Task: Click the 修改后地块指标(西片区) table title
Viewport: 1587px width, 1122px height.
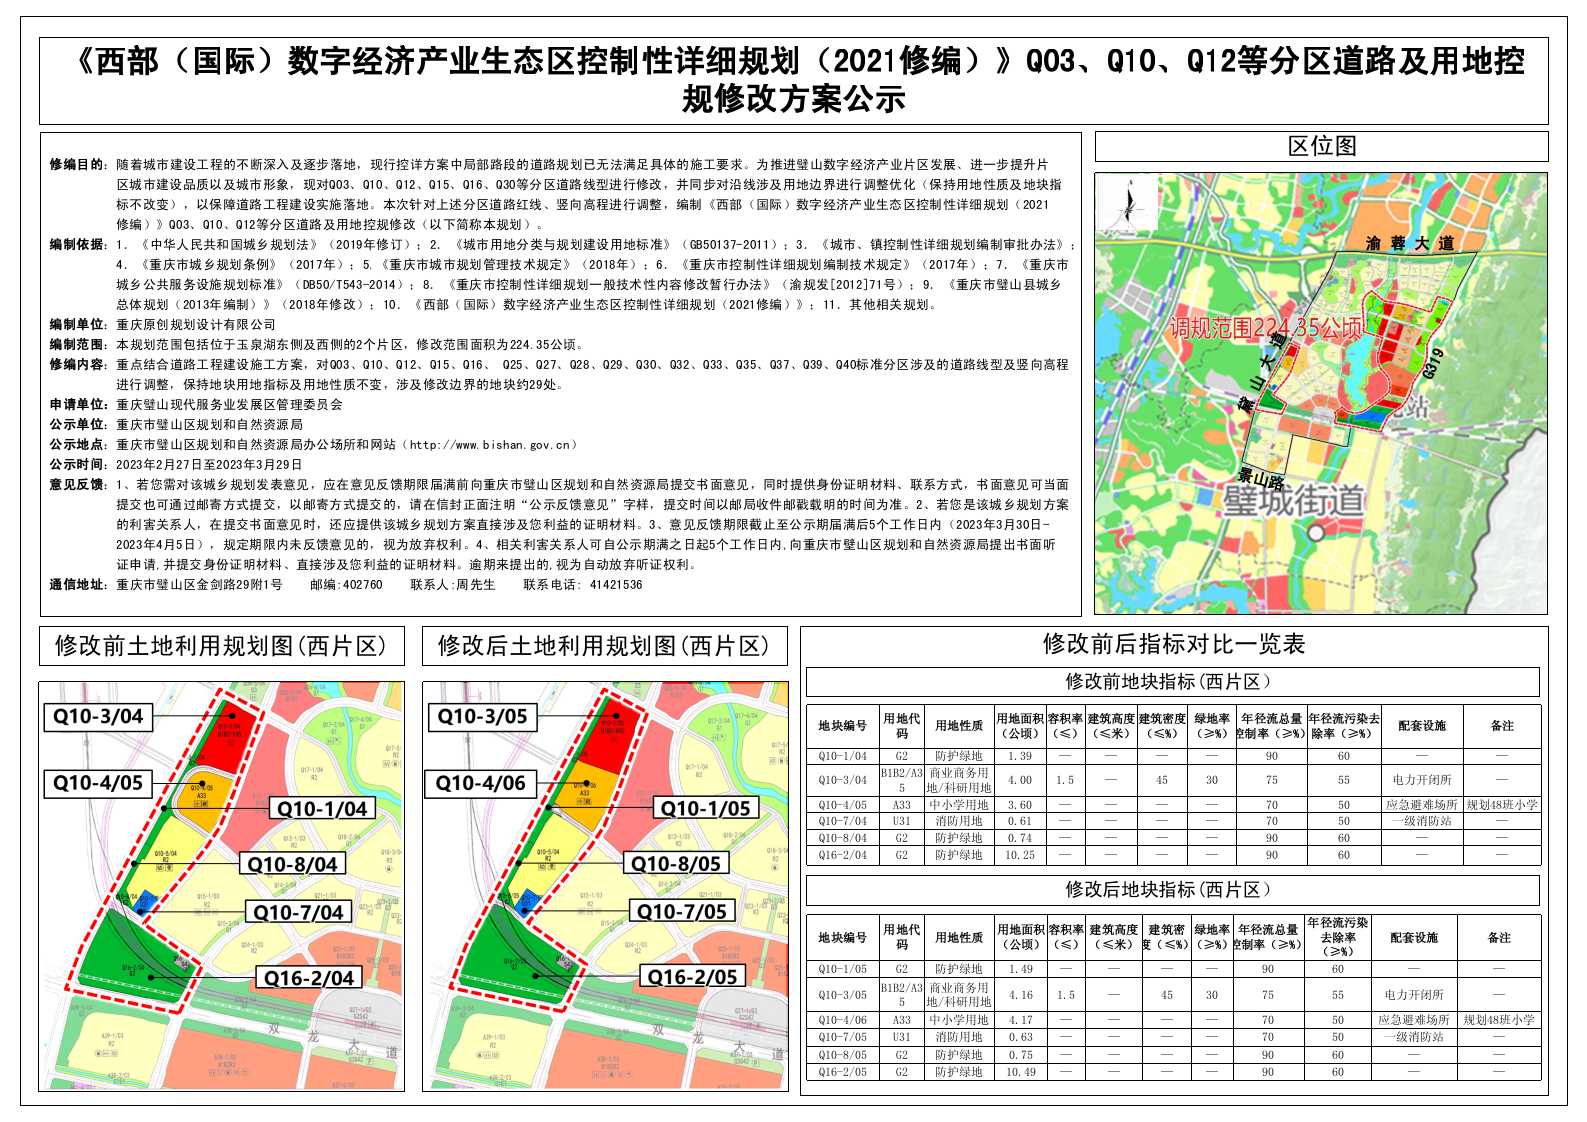Action: [1172, 890]
